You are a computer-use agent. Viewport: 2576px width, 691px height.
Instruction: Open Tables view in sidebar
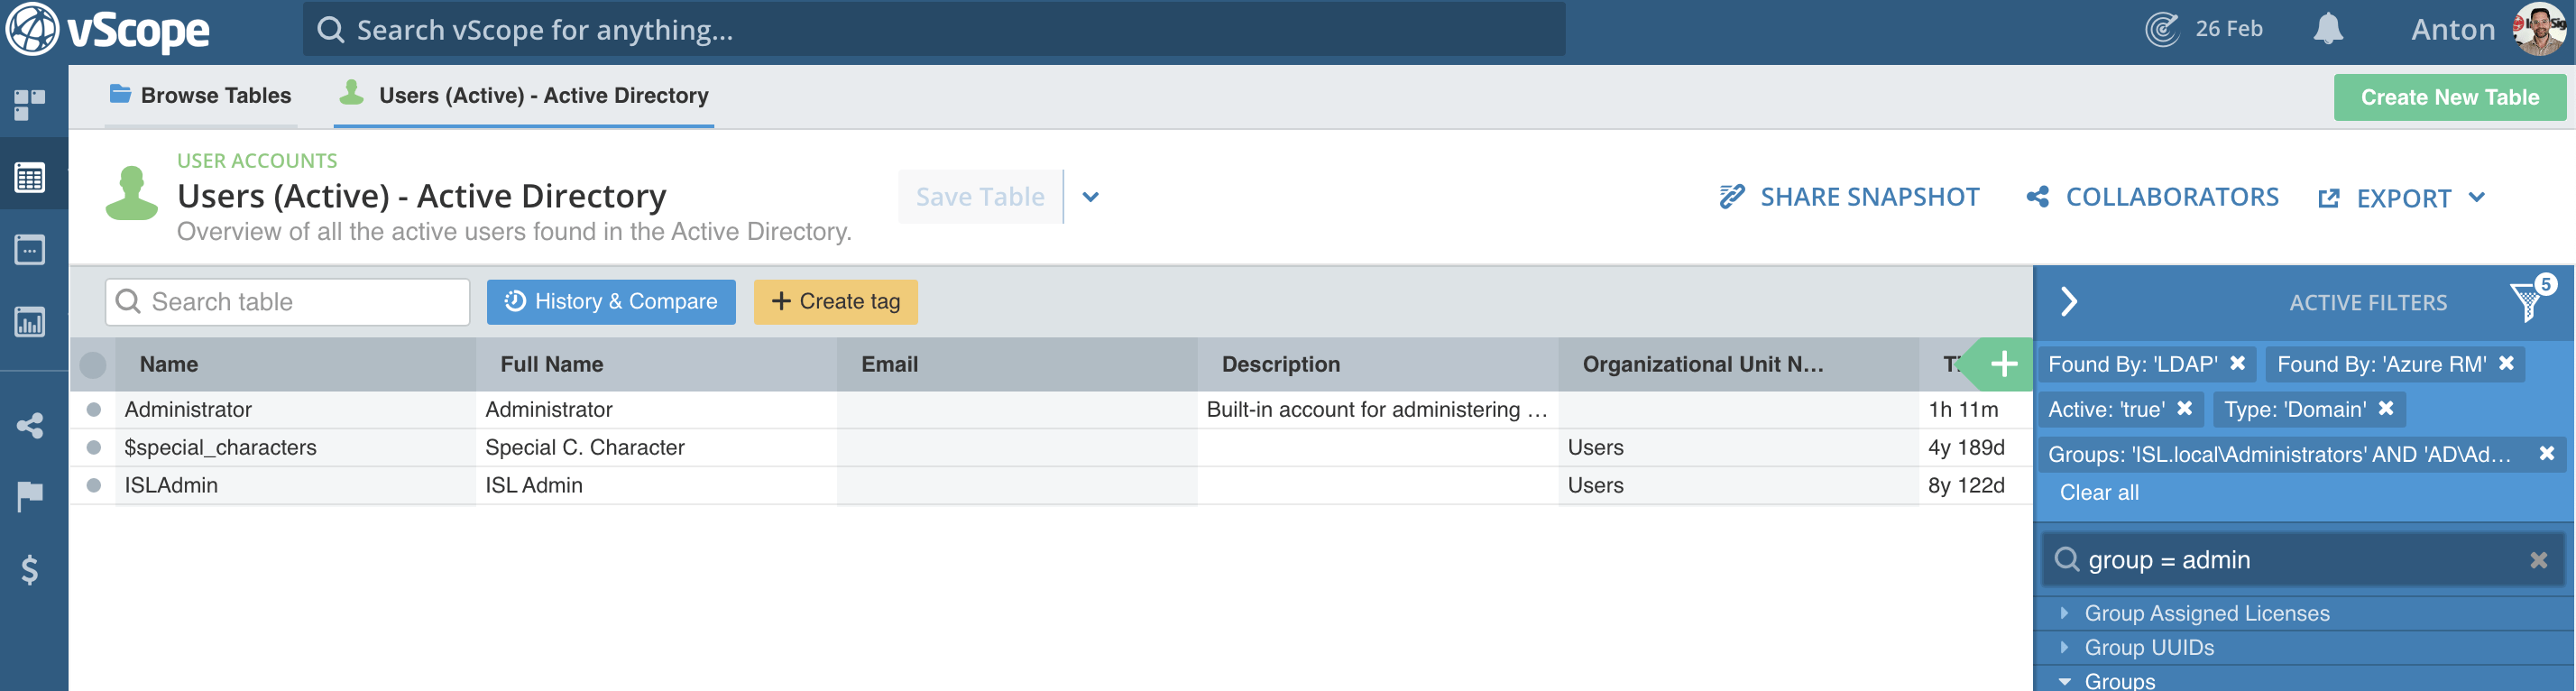tap(30, 177)
